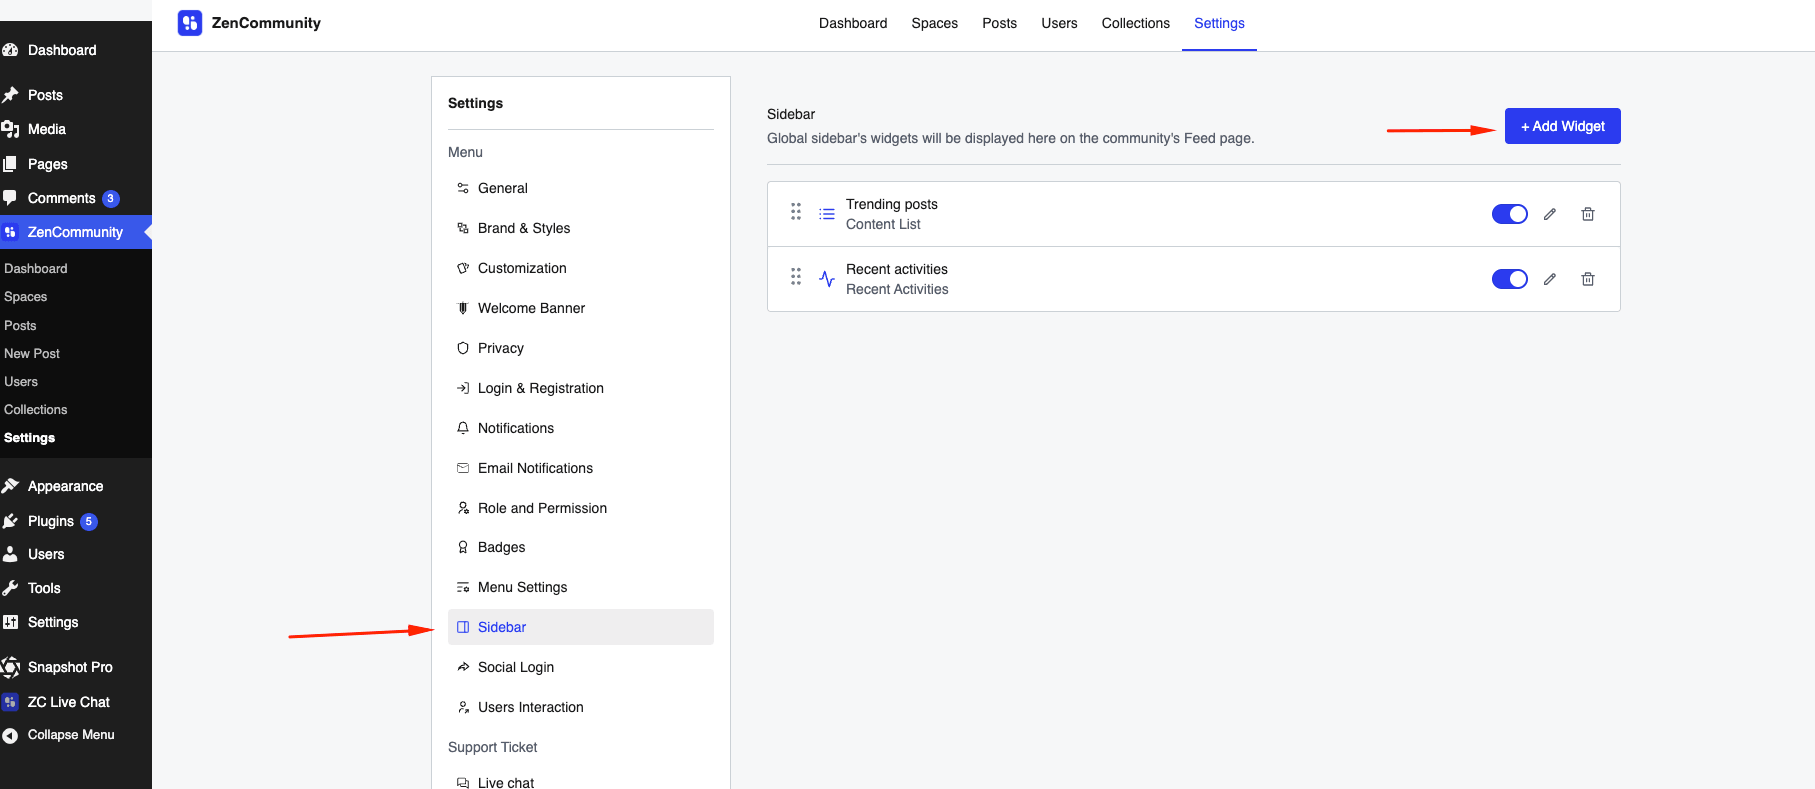Open Badges settings
Viewport: 1815px width, 789px height.
[581, 547]
